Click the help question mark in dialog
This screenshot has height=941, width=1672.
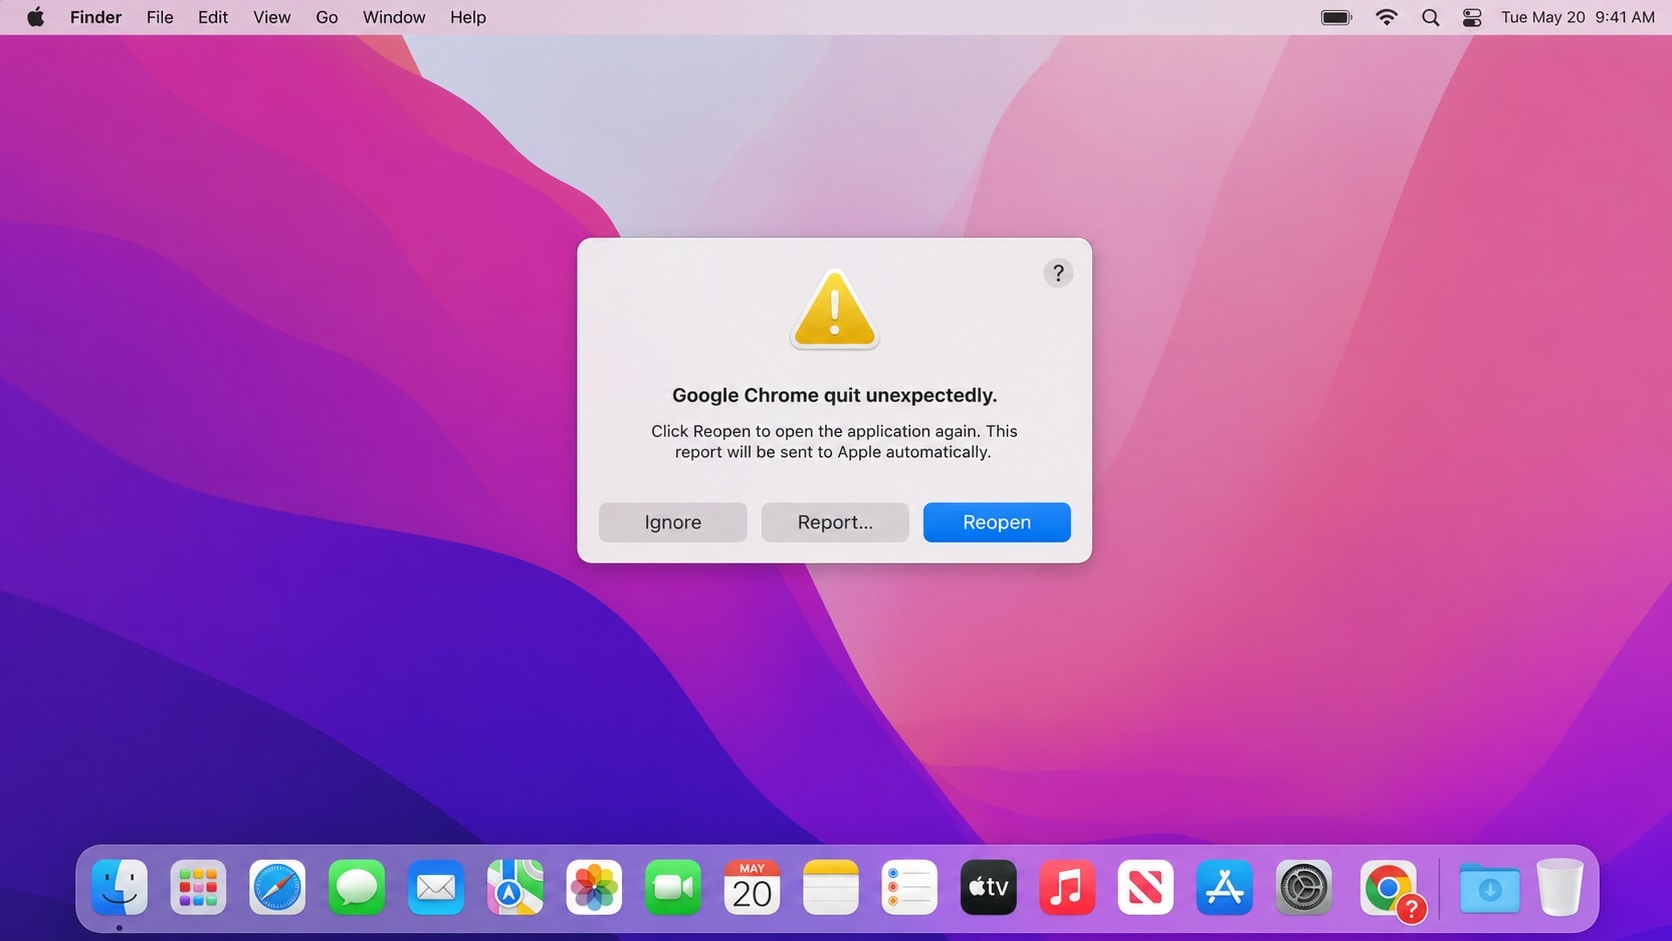pos(1058,273)
